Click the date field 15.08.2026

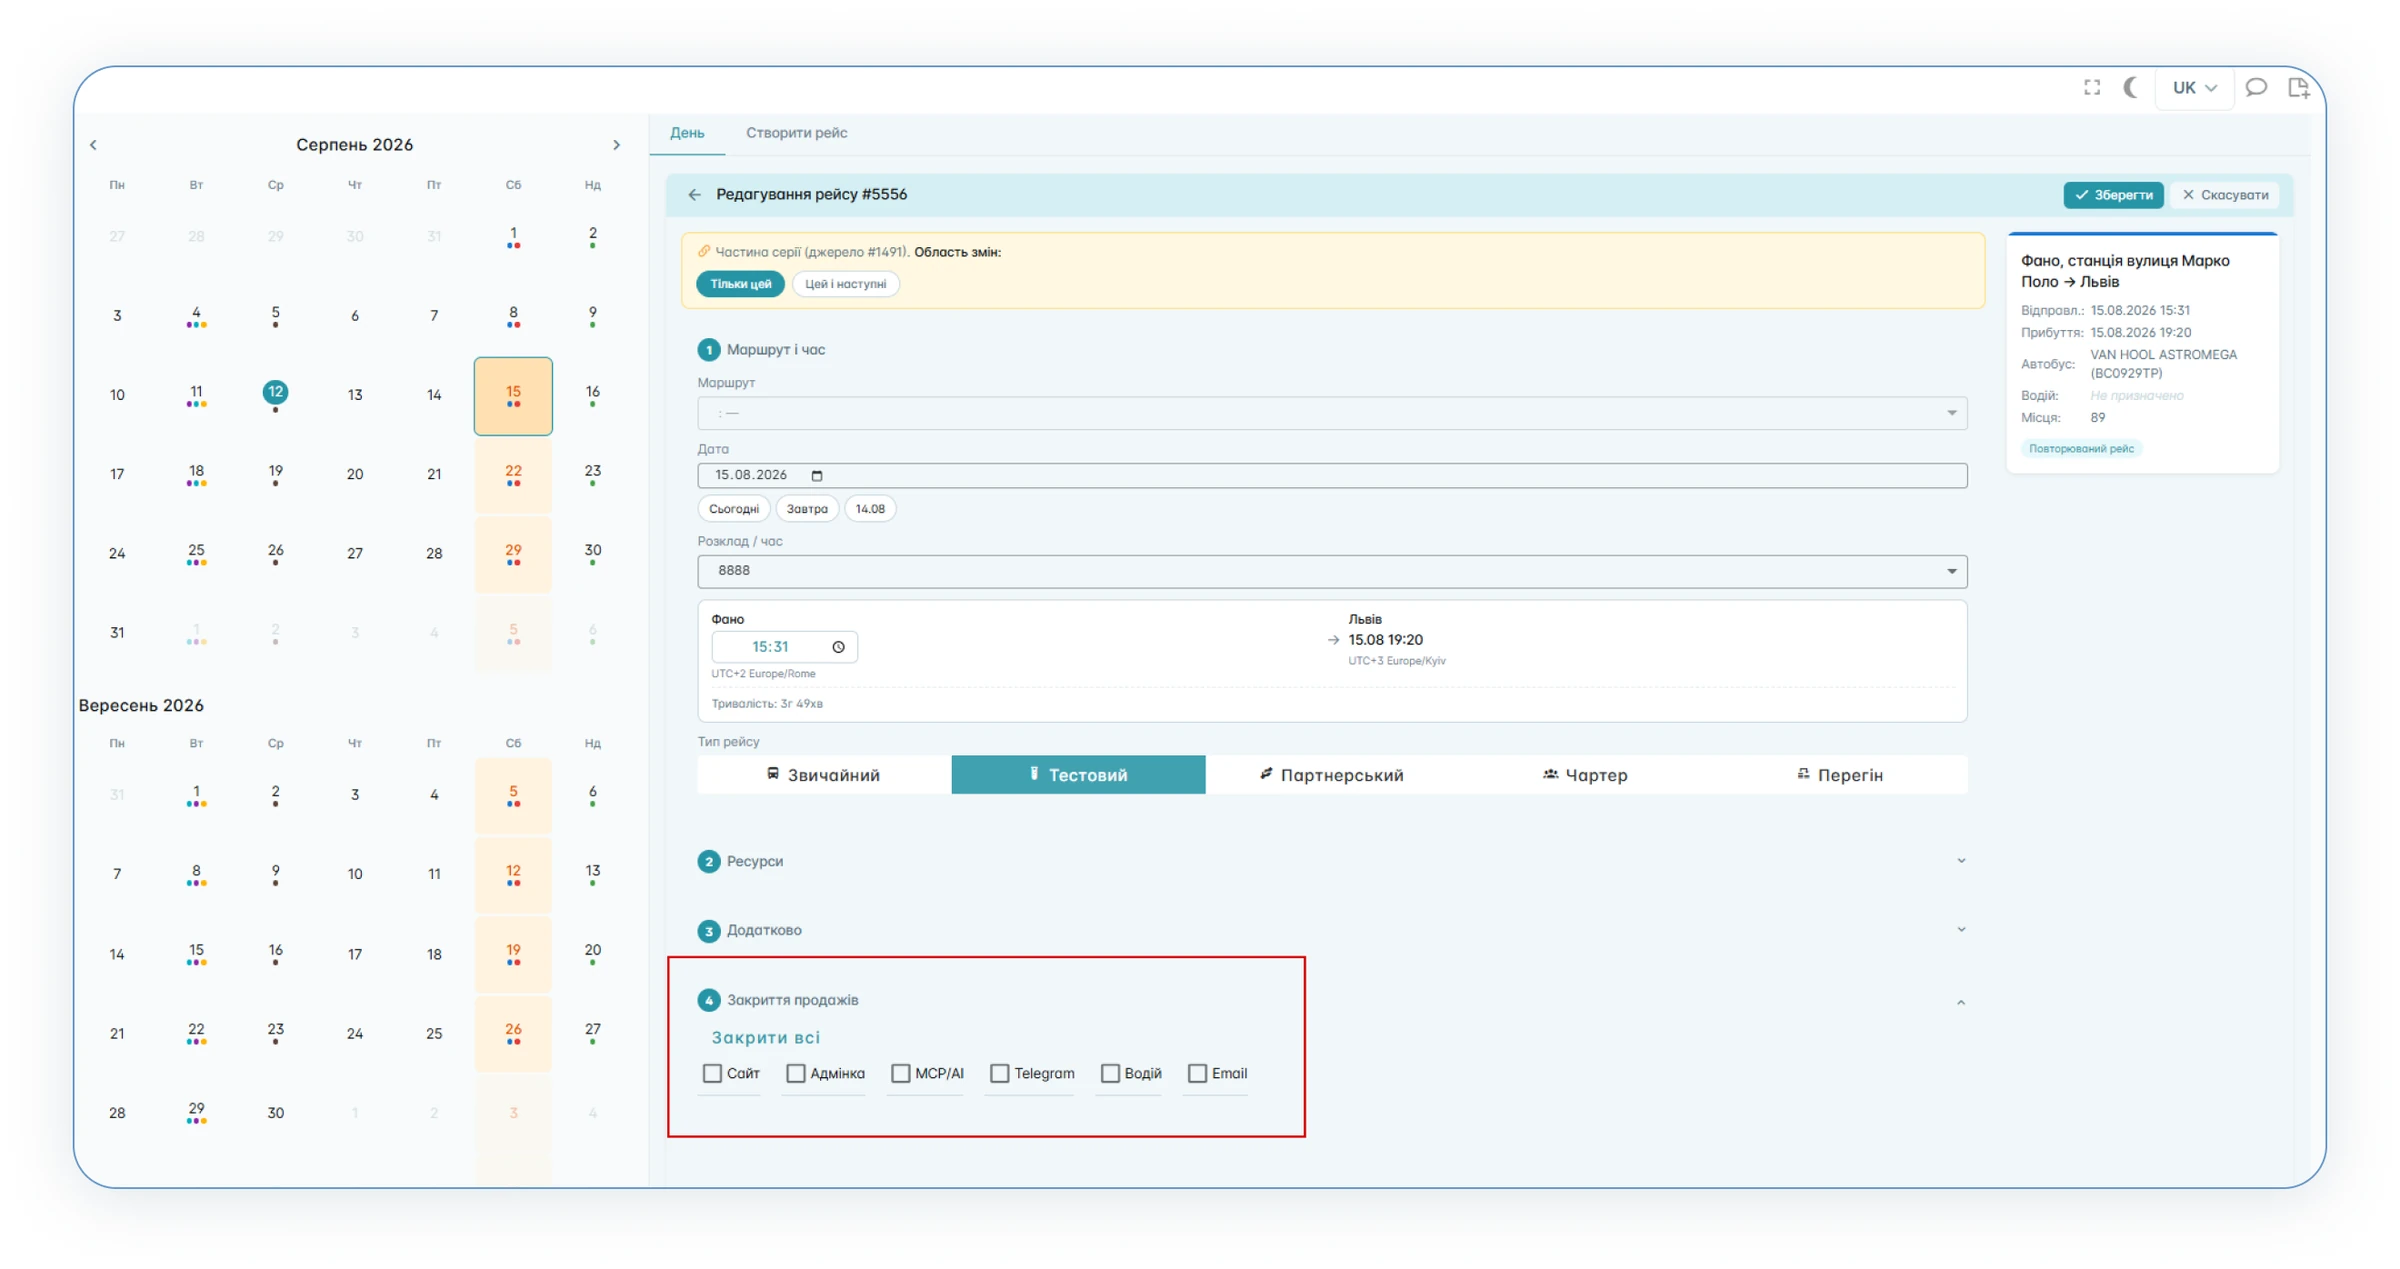(1332, 476)
